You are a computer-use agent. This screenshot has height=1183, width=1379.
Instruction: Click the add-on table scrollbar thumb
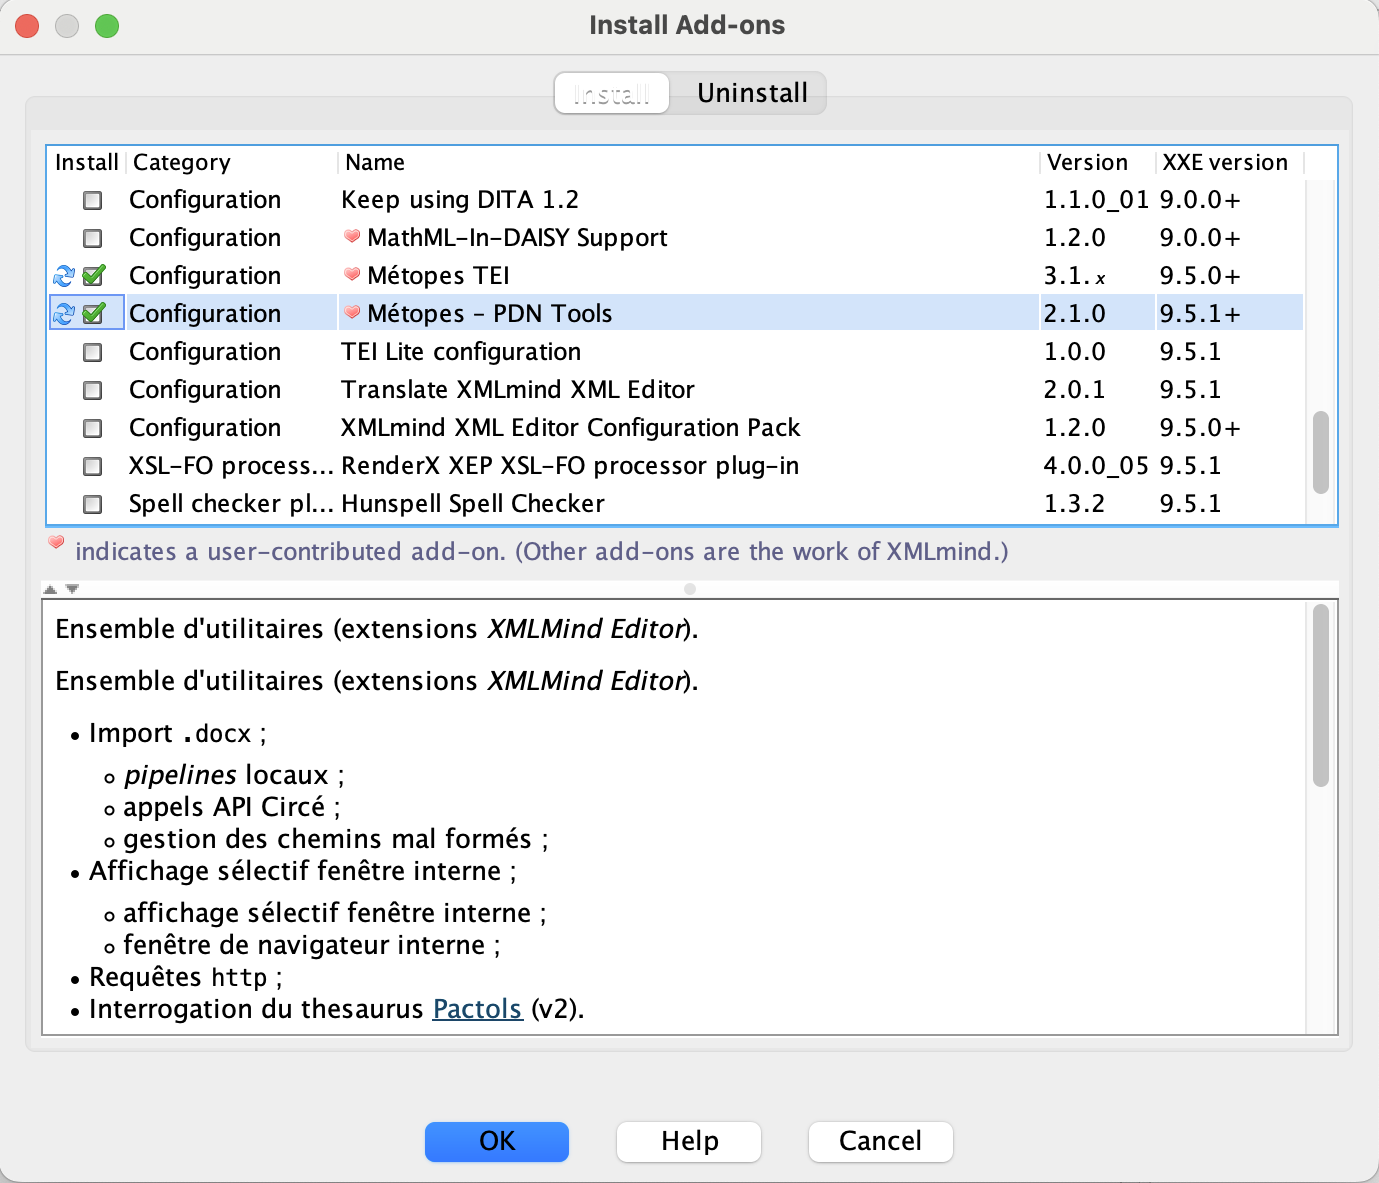(1321, 452)
